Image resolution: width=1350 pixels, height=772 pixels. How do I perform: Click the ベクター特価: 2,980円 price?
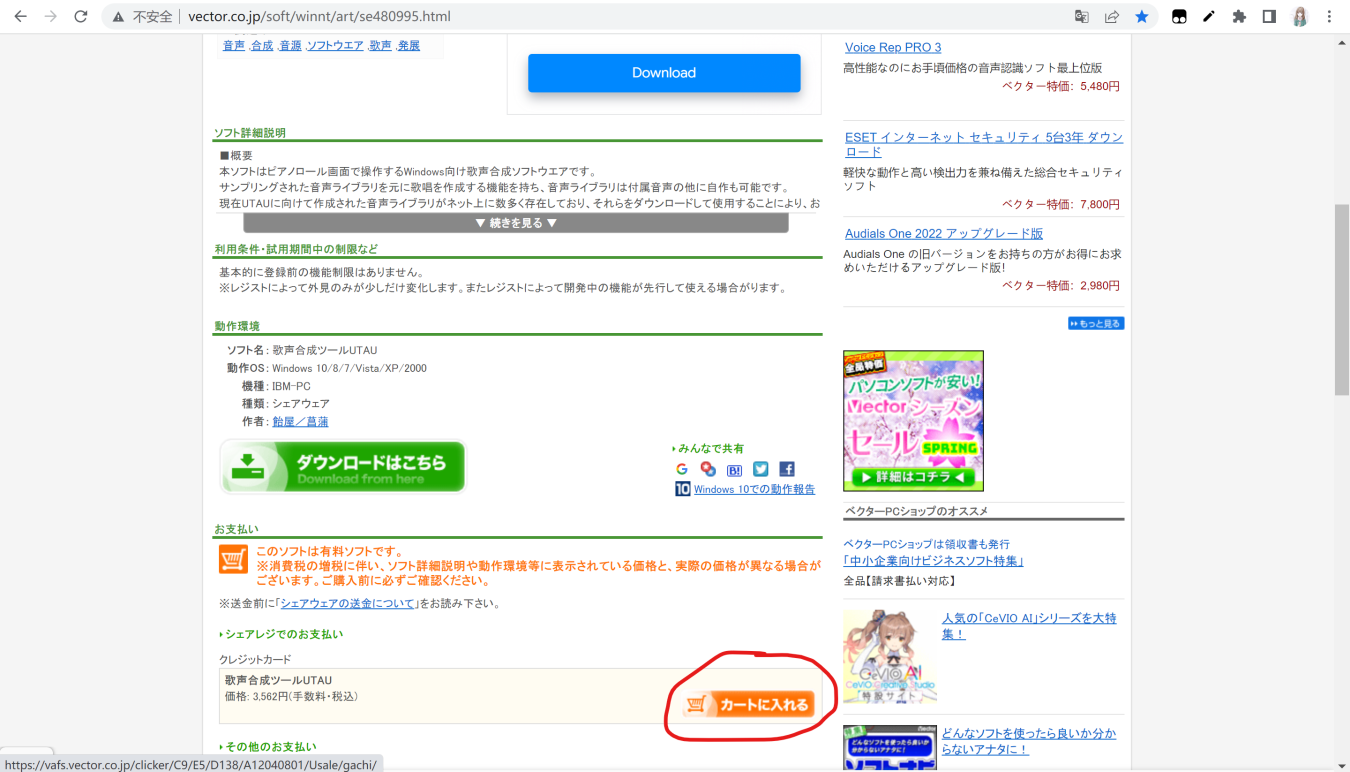click(x=1061, y=286)
